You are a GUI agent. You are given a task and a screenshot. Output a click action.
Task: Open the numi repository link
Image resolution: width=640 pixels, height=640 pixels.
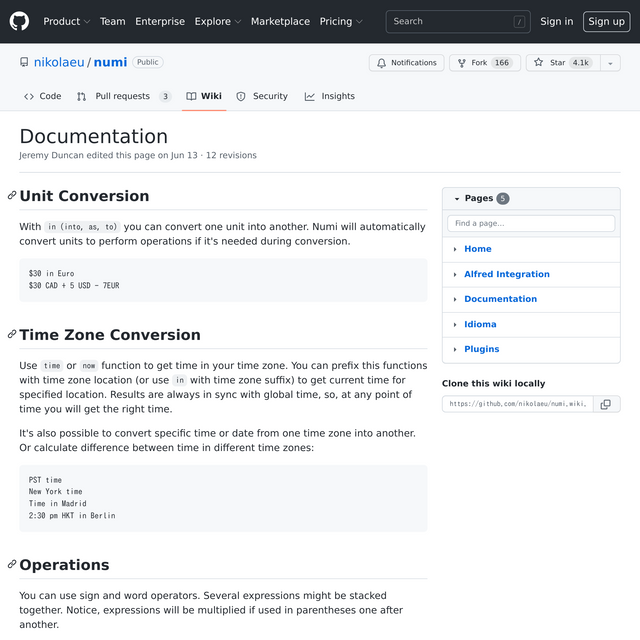tap(110, 62)
